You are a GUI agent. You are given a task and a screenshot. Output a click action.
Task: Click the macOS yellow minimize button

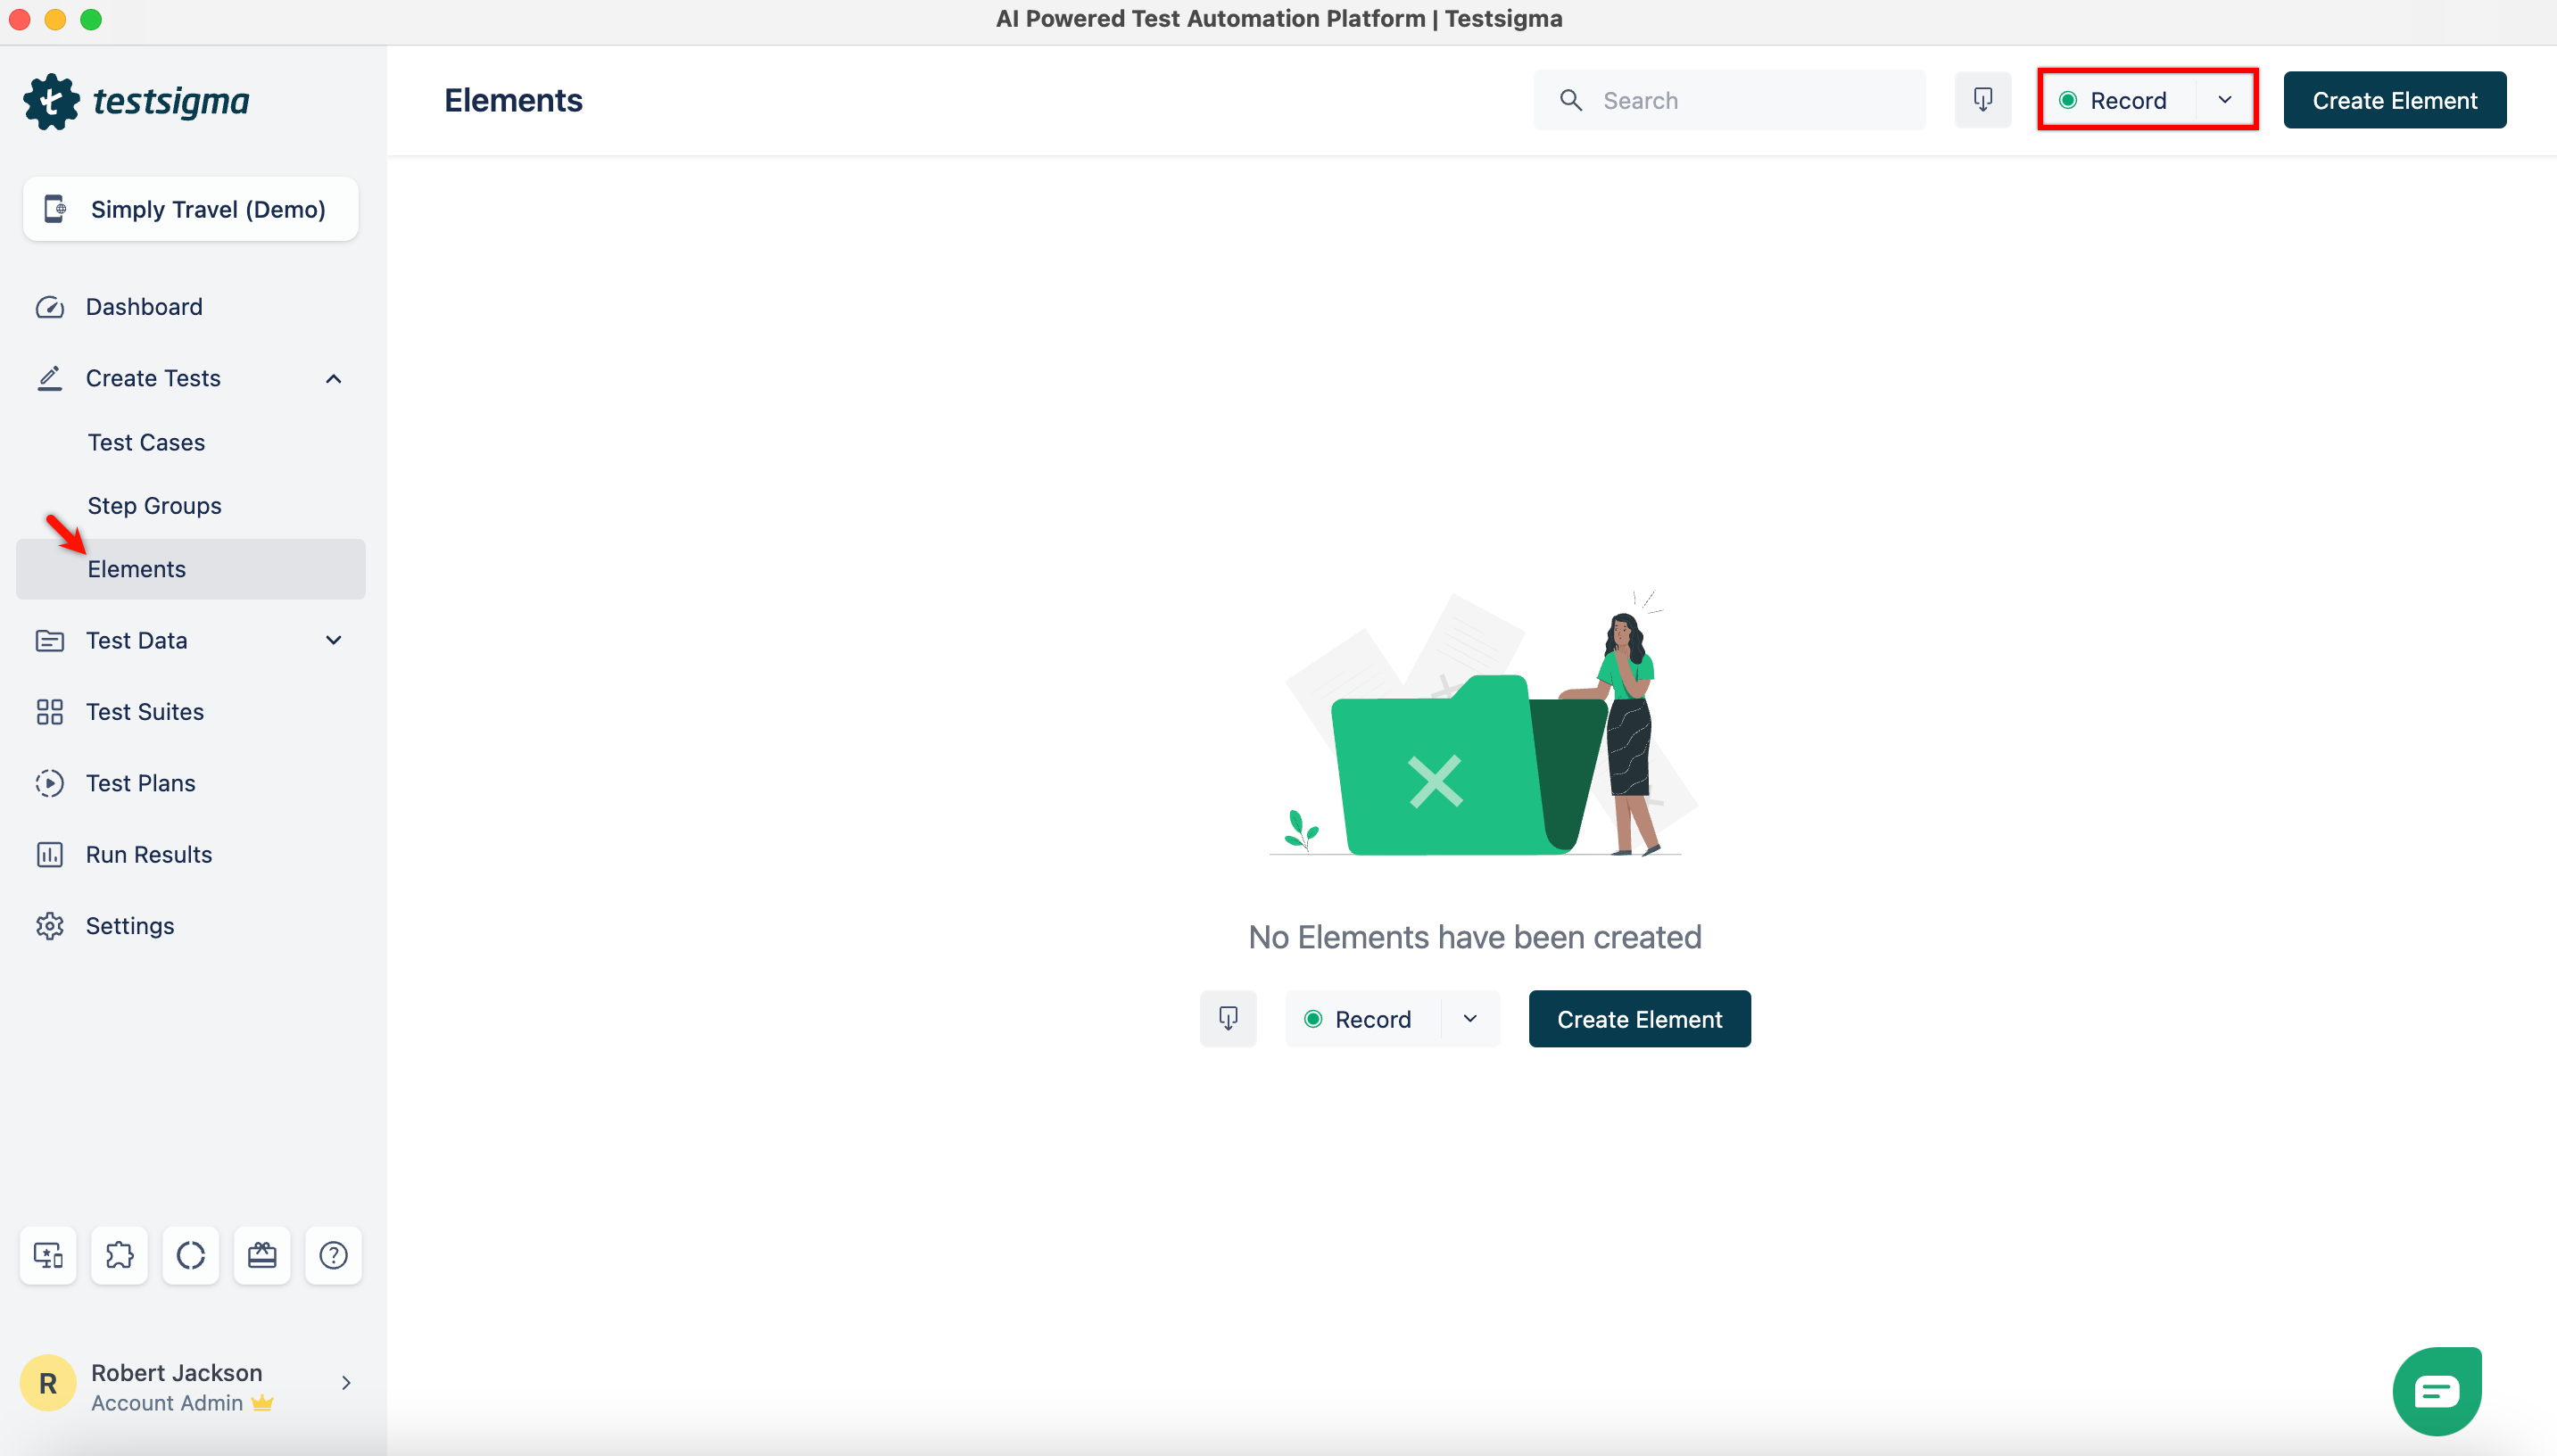tap(55, 19)
